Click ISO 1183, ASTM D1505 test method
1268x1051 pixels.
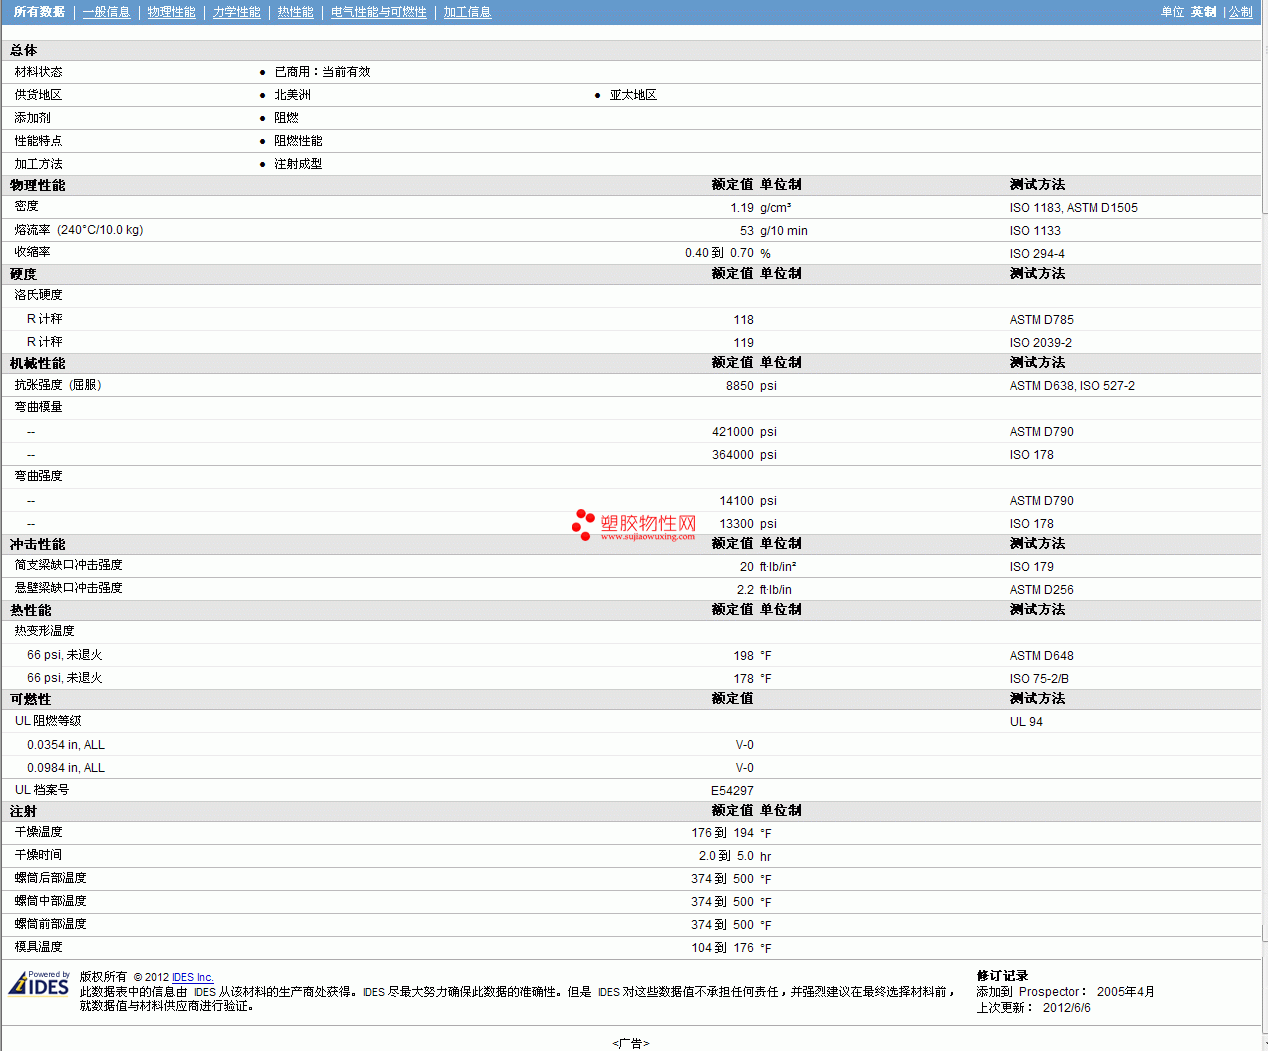click(1073, 208)
